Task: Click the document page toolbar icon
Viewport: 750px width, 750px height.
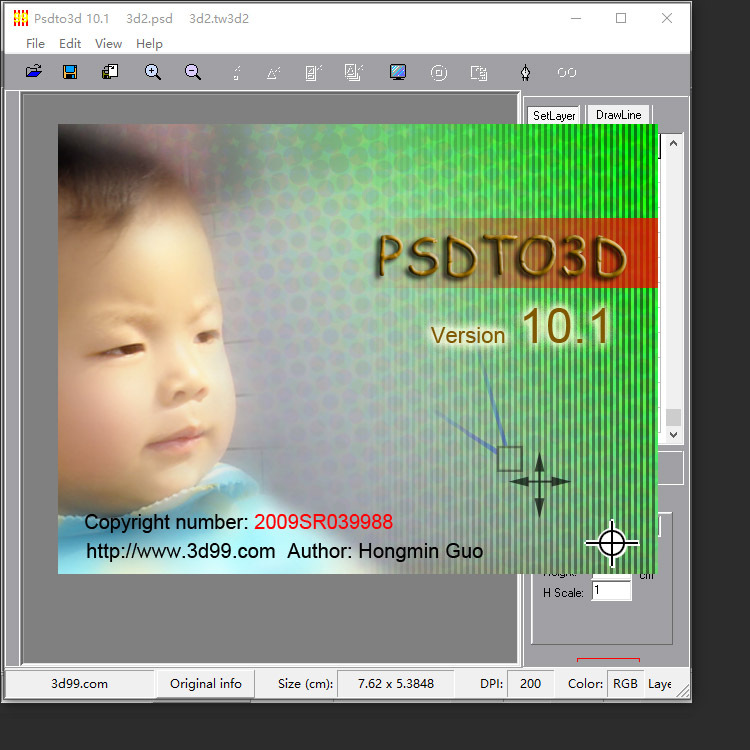Action: pos(479,72)
